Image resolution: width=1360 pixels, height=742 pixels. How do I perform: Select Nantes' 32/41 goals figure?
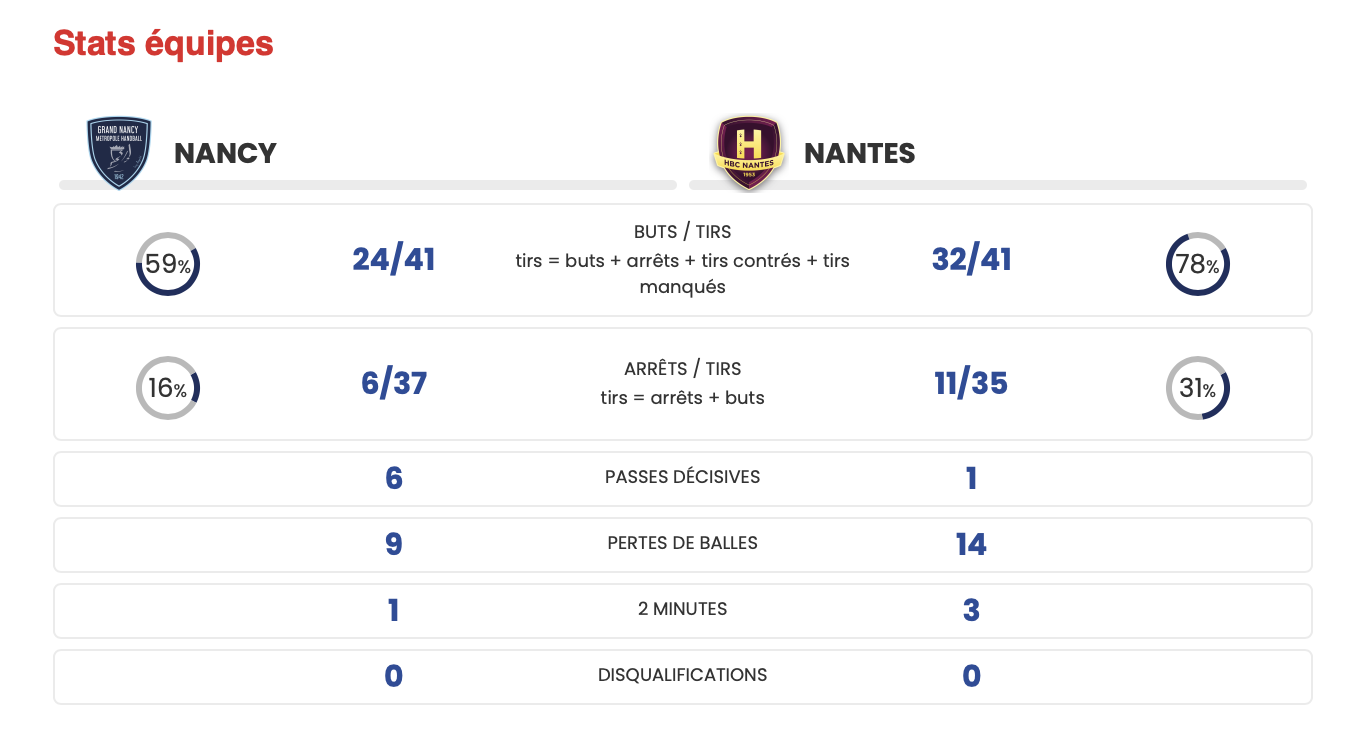[971, 260]
